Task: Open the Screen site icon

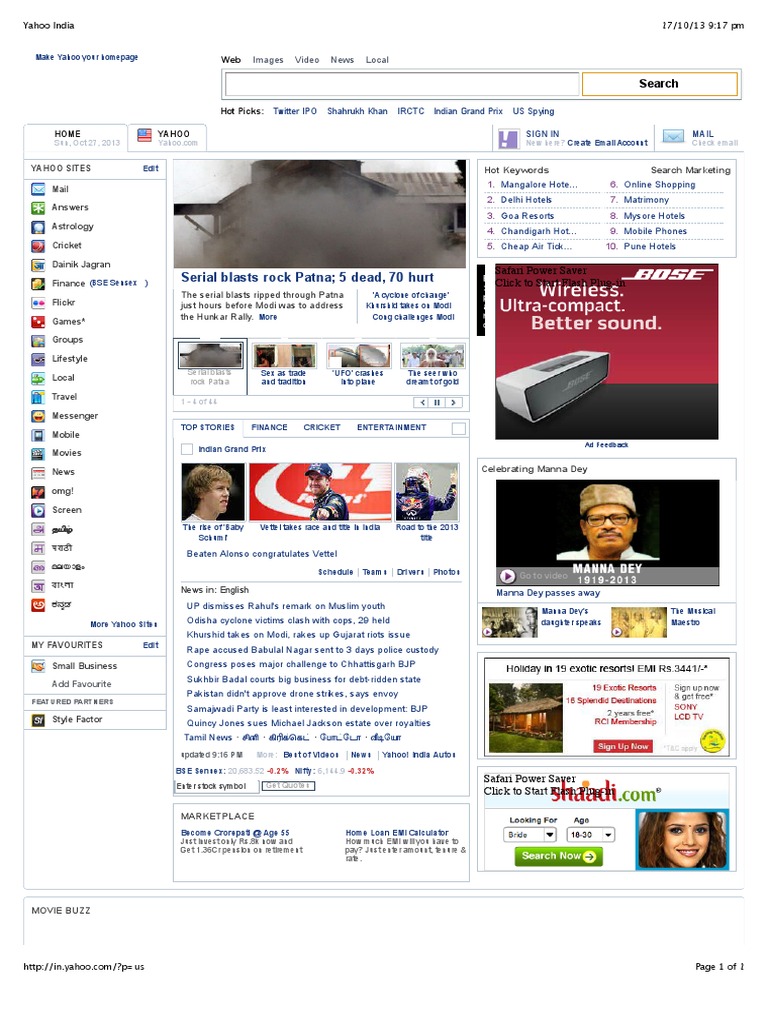Action: point(38,510)
